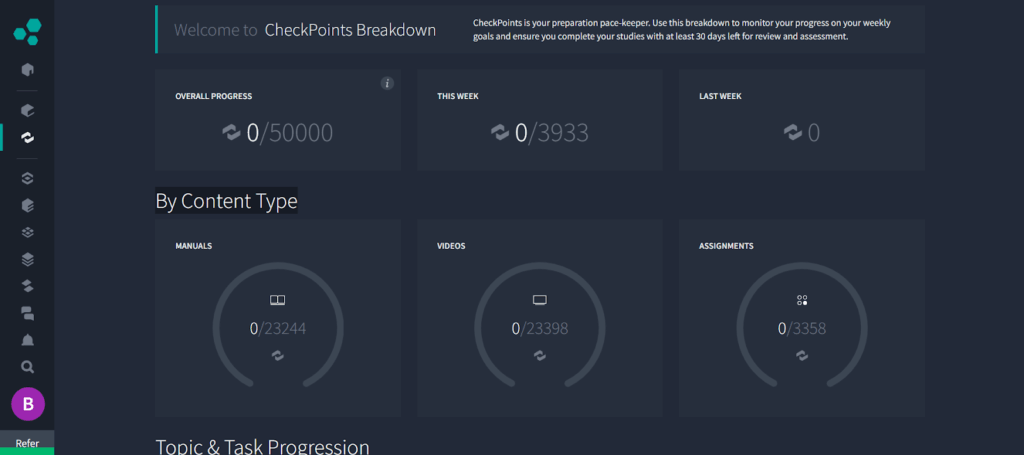Viewport: 1024px width, 455px height.
Task: Open the second sidebar cube icon, below the first divider
Action: pos(27,110)
